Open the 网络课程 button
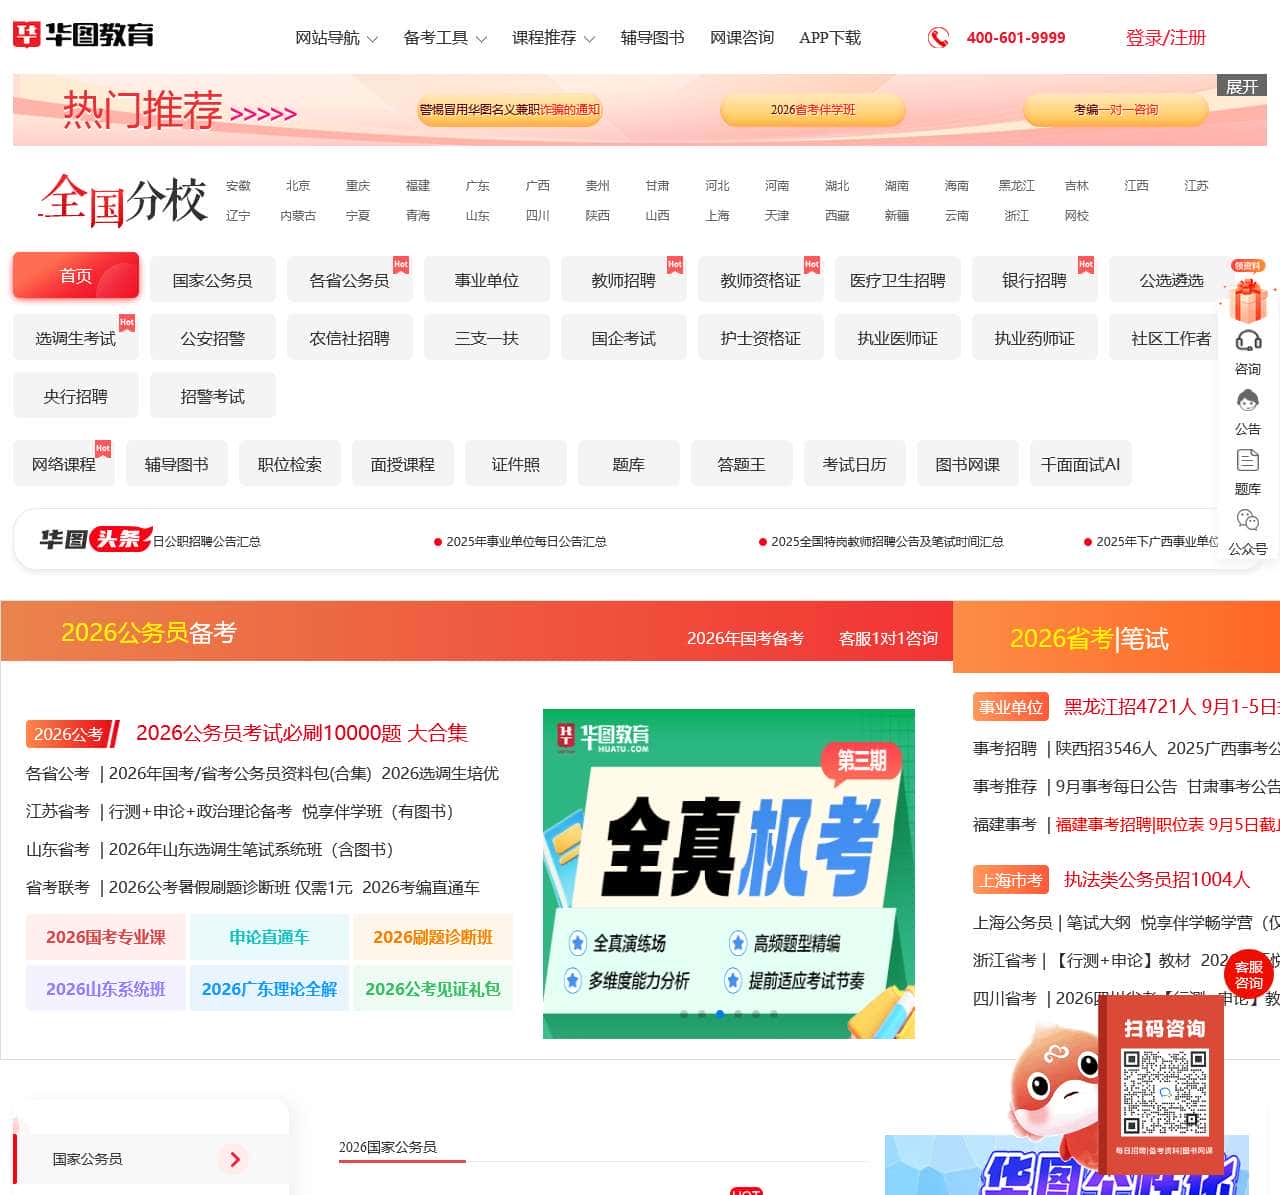Screen dimensions: 1280x1195 pos(63,464)
